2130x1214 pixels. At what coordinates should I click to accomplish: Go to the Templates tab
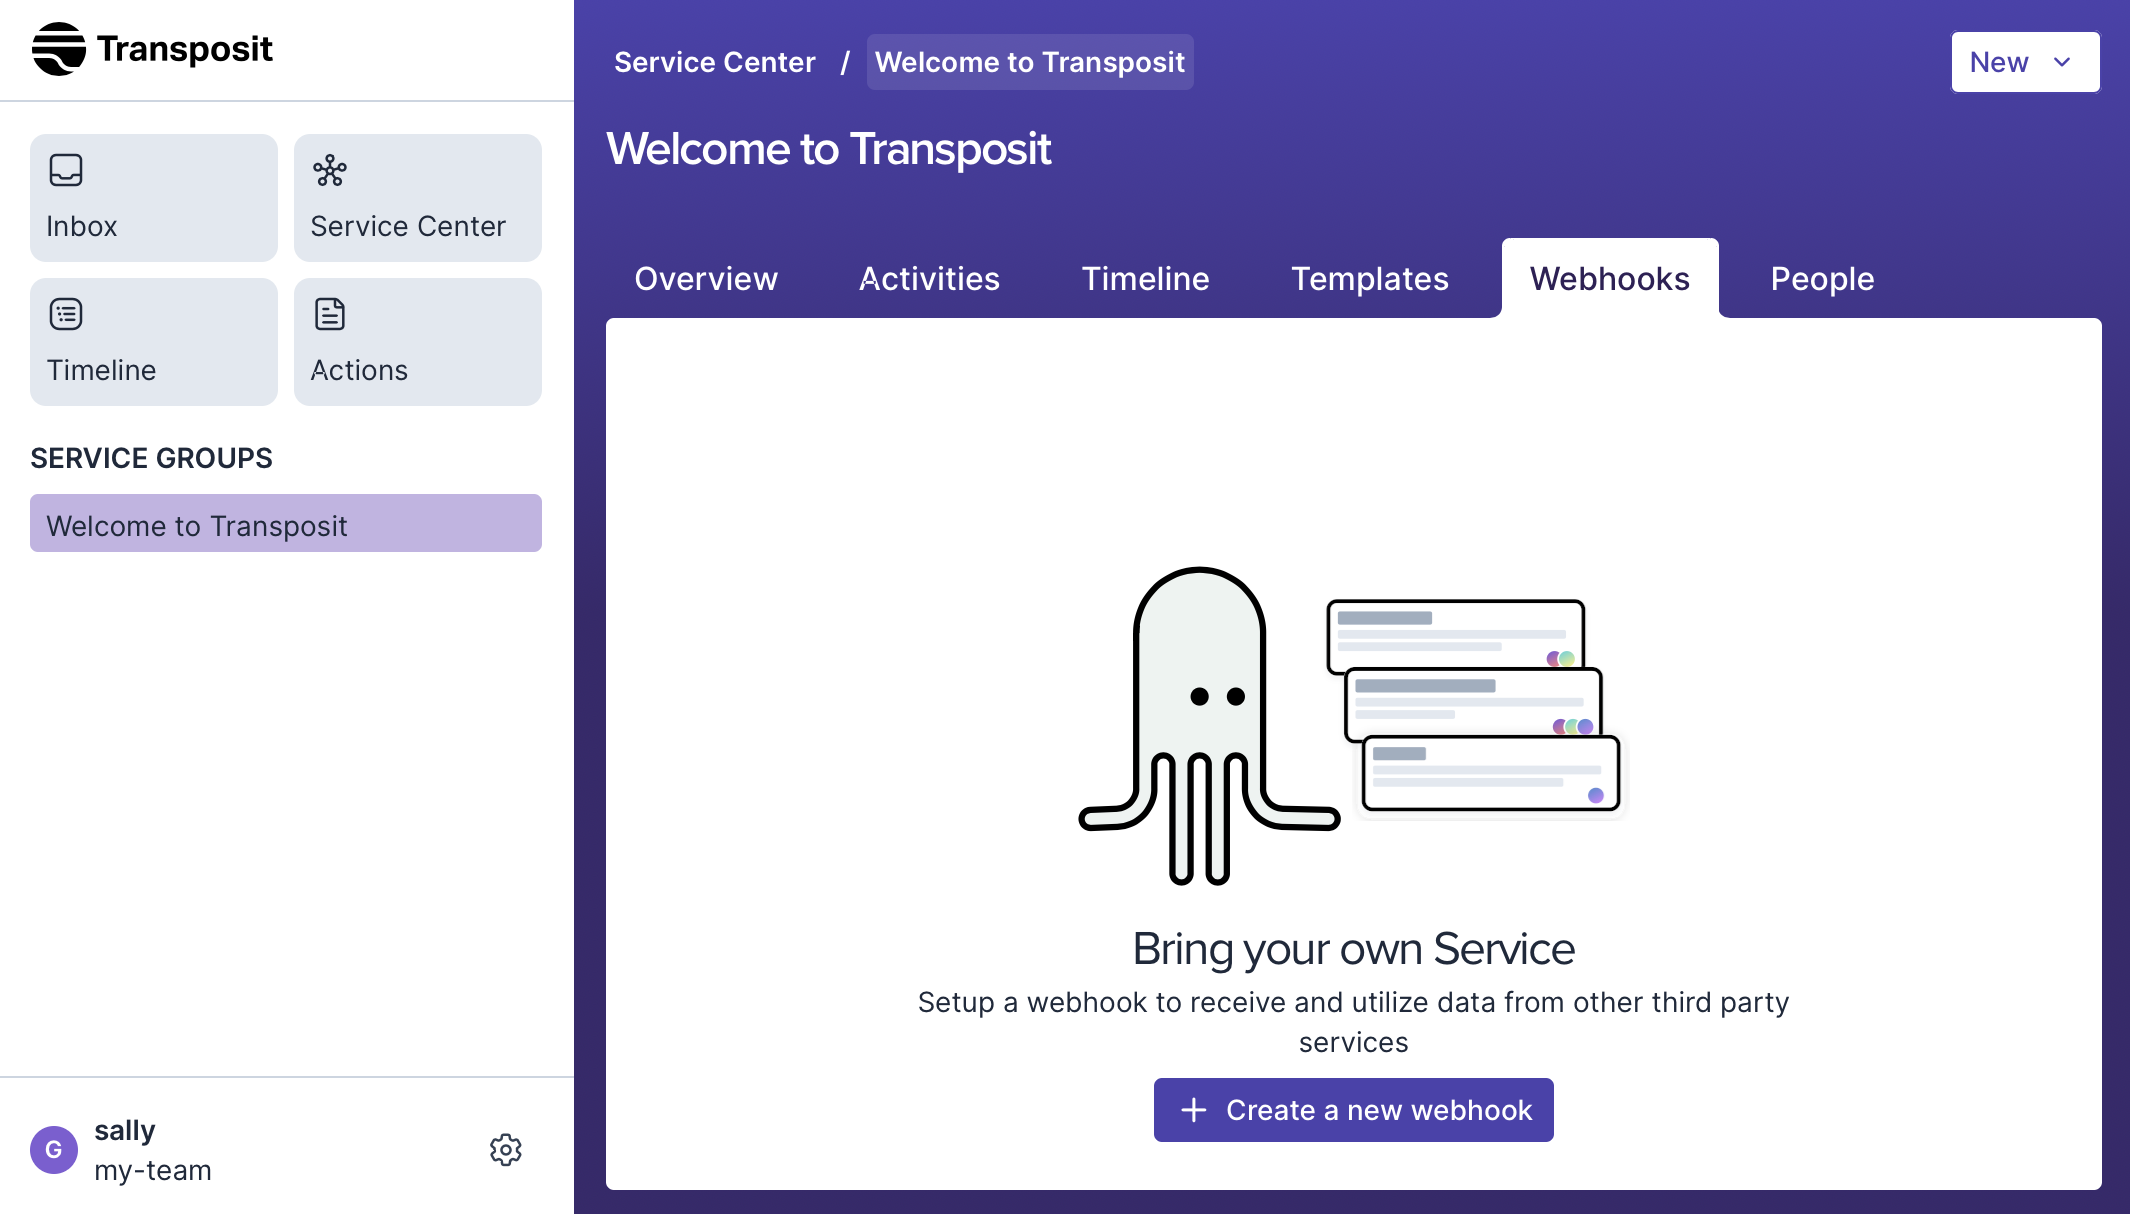click(1369, 279)
